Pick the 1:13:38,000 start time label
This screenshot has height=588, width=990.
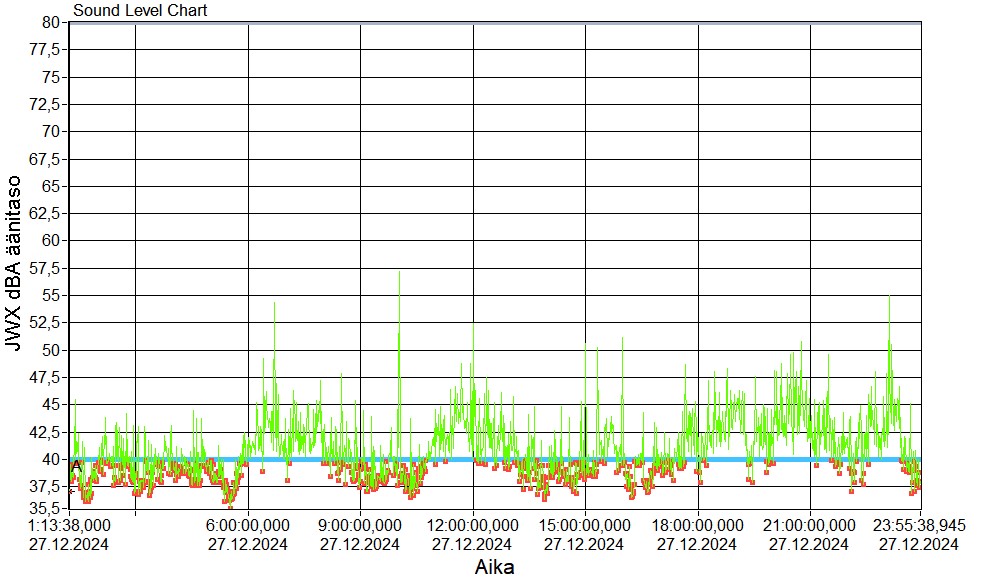[x=69, y=525]
